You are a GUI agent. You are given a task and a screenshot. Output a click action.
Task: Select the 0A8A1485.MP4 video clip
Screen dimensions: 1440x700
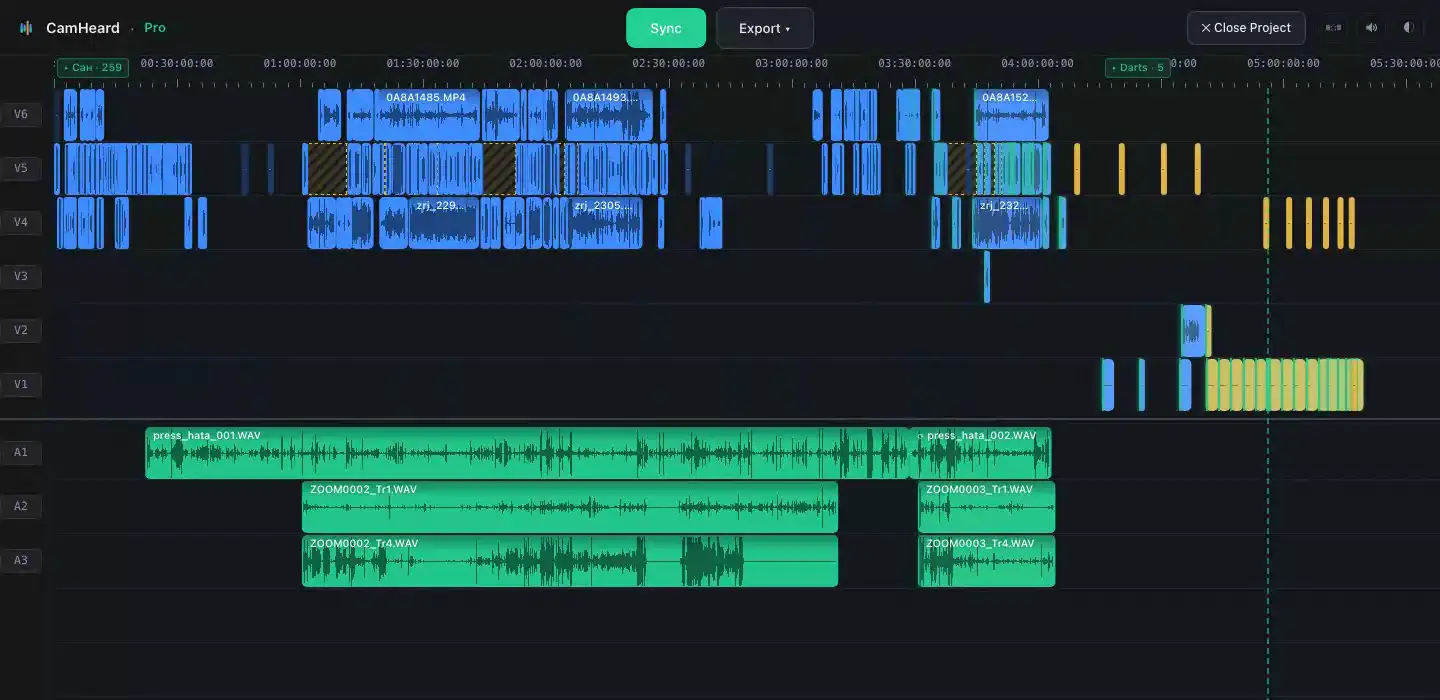pyautogui.click(x=427, y=115)
